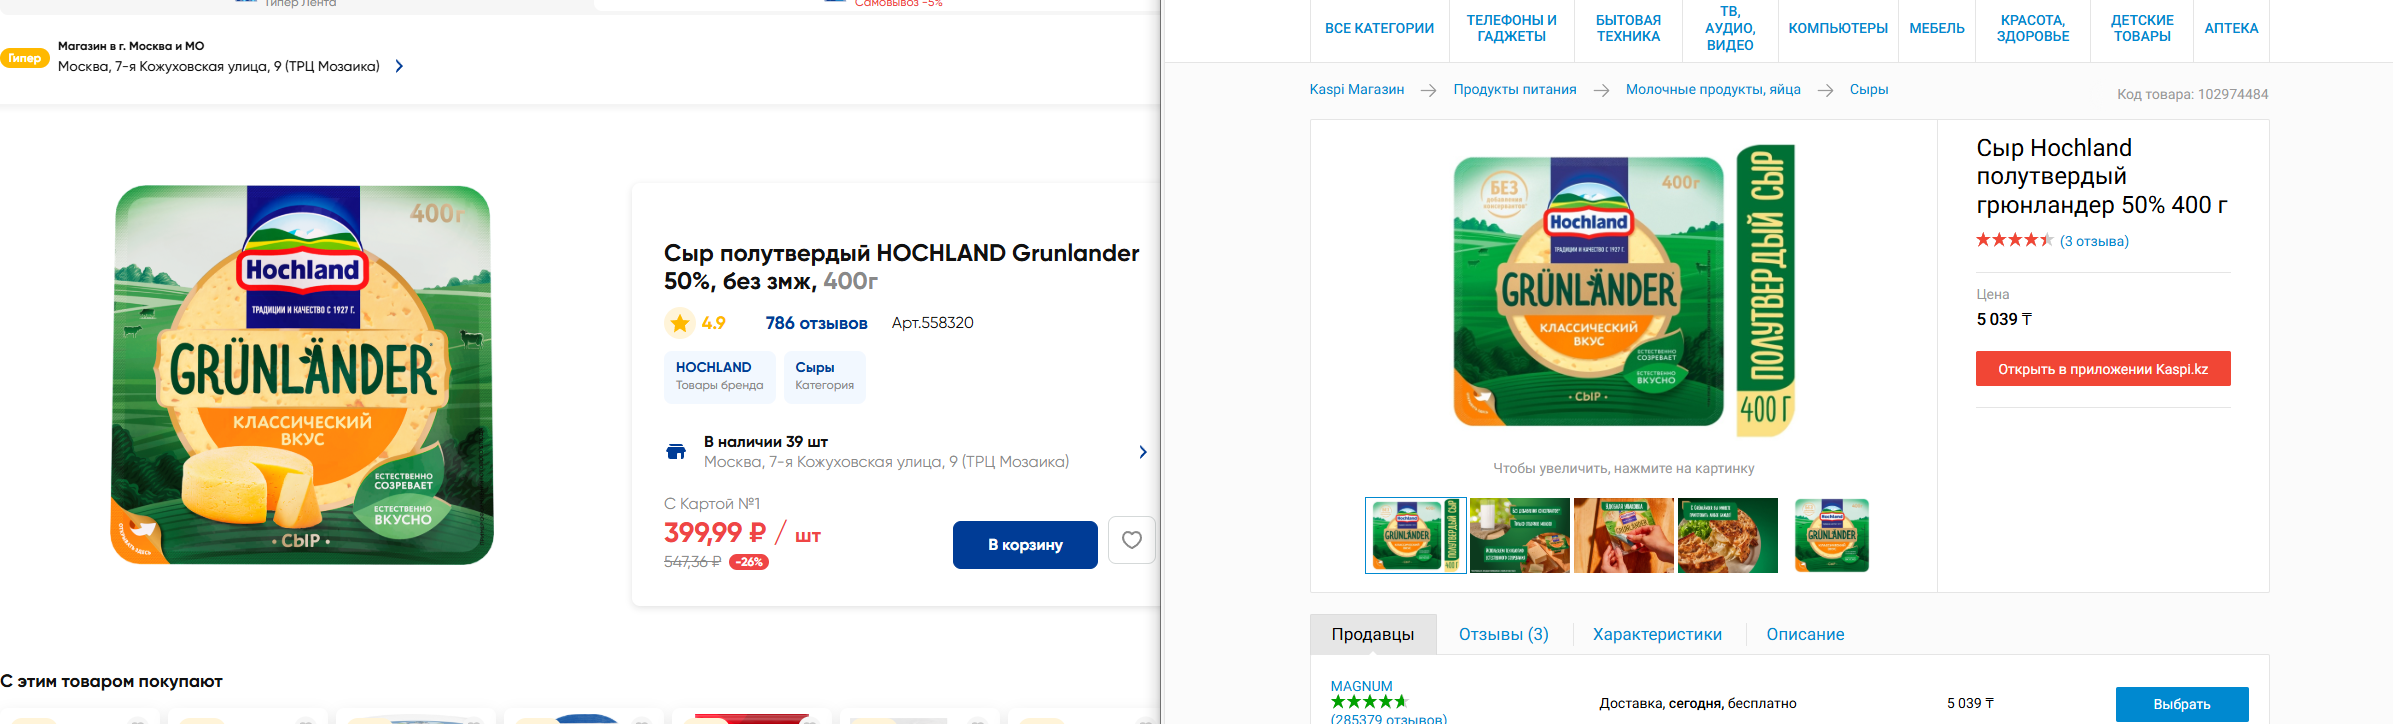Screen dimensions: 2393x724
Task: Select the first cheese package thumbnail
Action: pos(1416,536)
